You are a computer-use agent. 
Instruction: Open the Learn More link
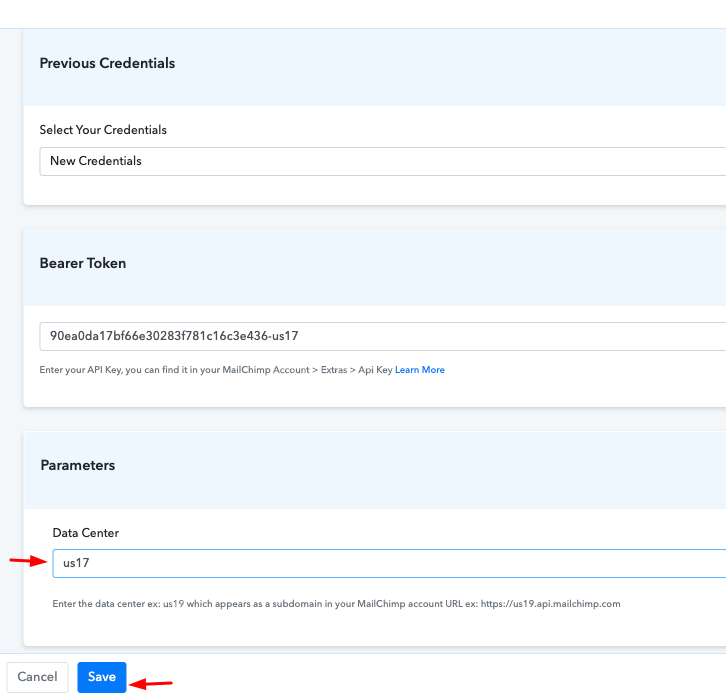coord(419,370)
